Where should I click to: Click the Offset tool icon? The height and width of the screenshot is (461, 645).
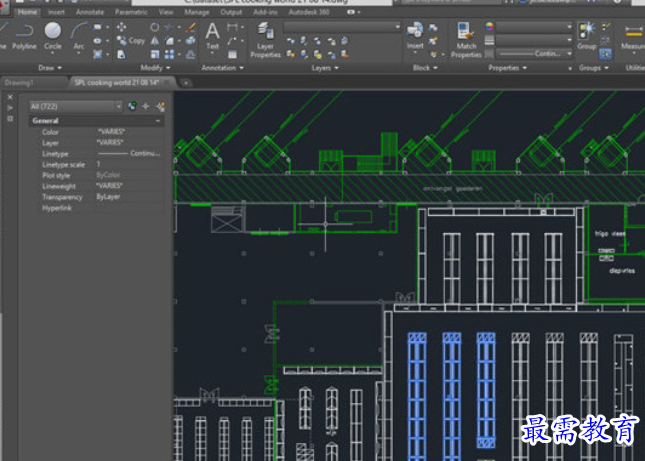(x=190, y=54)
